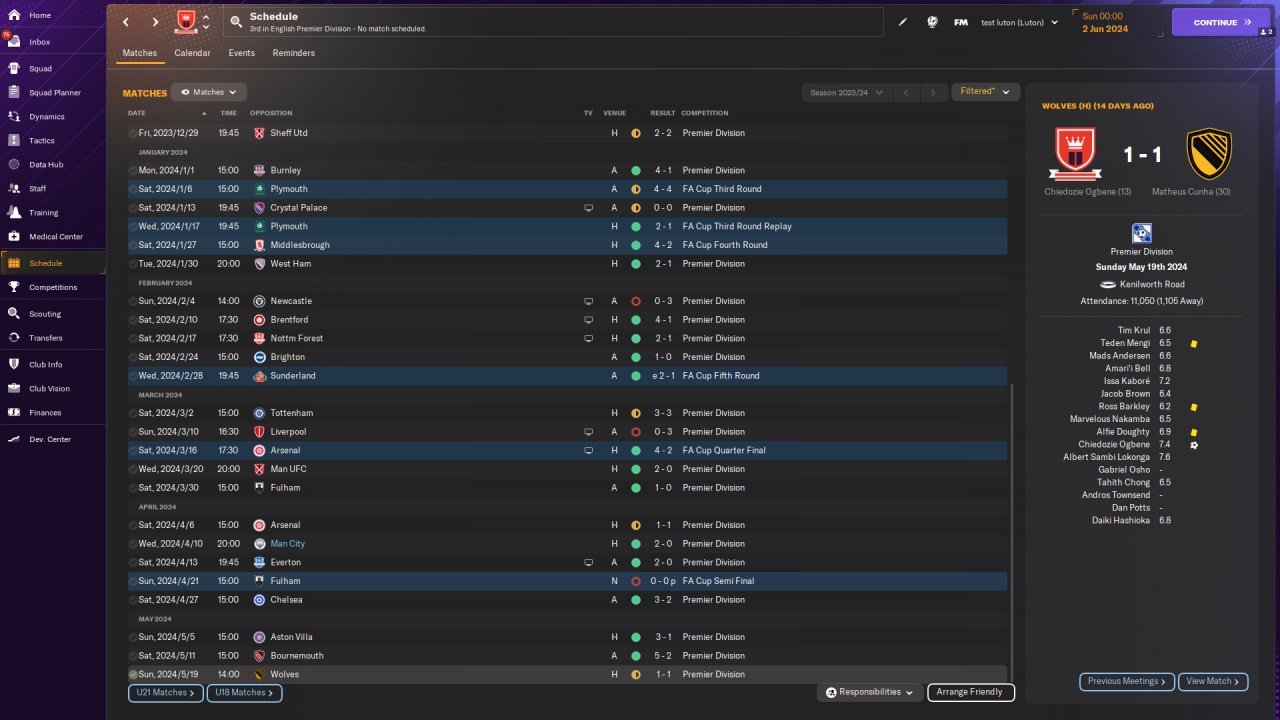The height and width of the screenshot is (720, 1280).
Task: Click the Man City opposition link
Action: (x=287, y=544)
